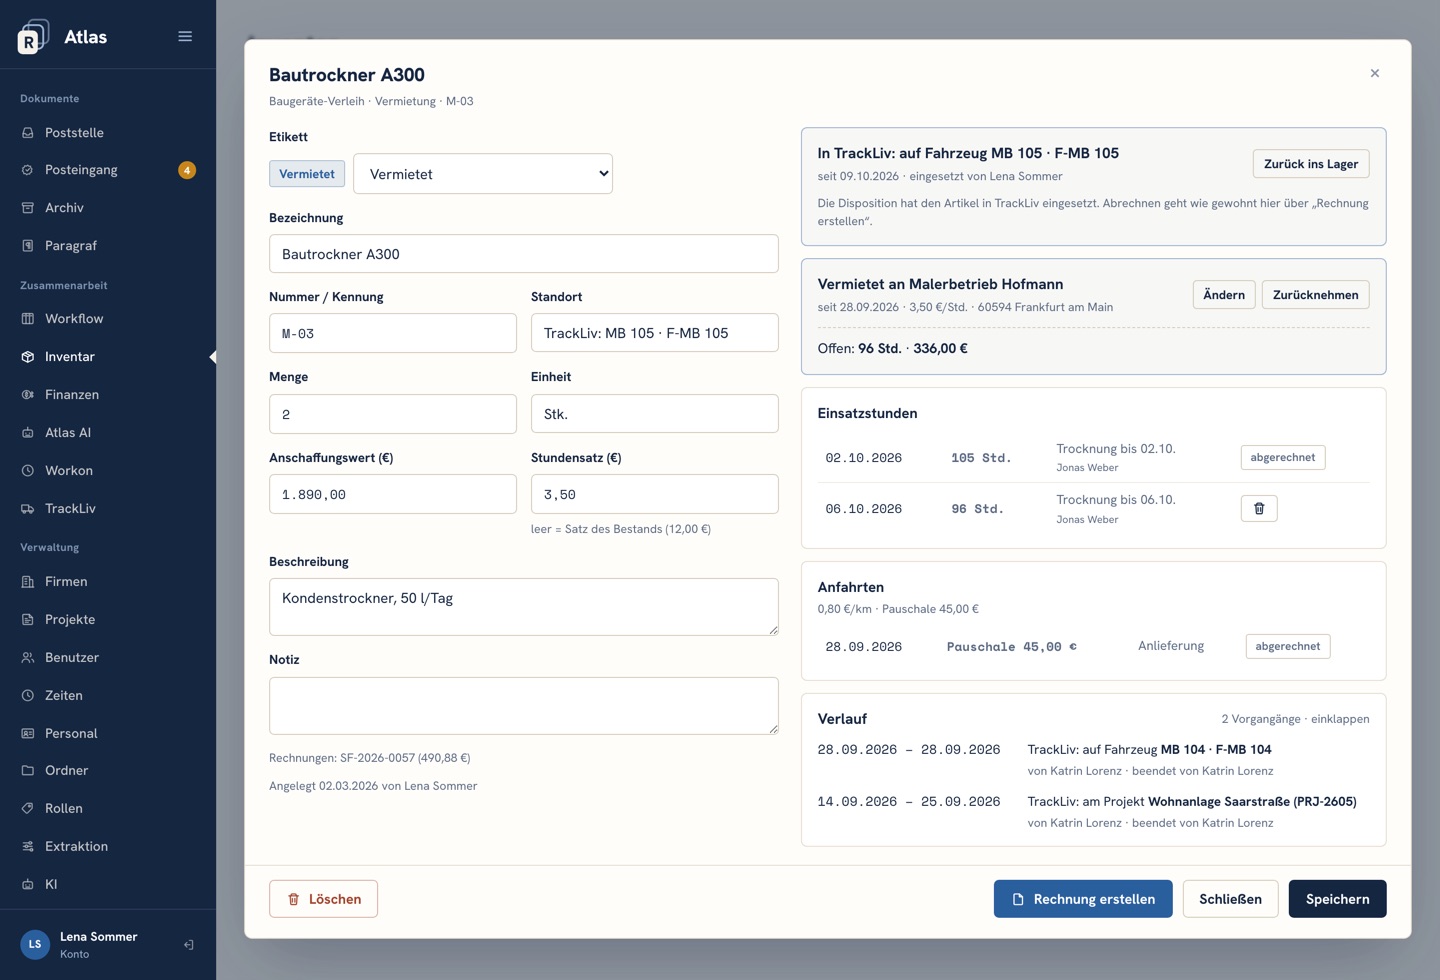Click the Finanzen sidebar icon
This screenshot has width=1440, height=980.
(x=28, y=395)
